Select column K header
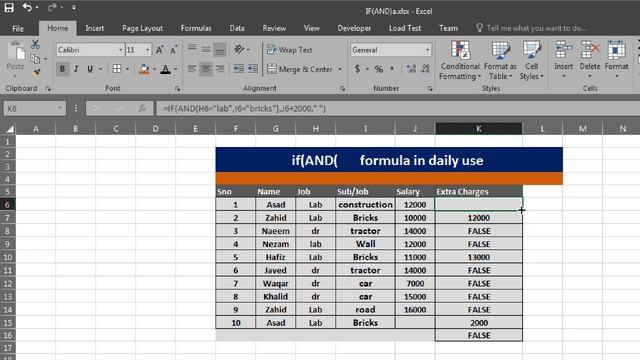 478,129
